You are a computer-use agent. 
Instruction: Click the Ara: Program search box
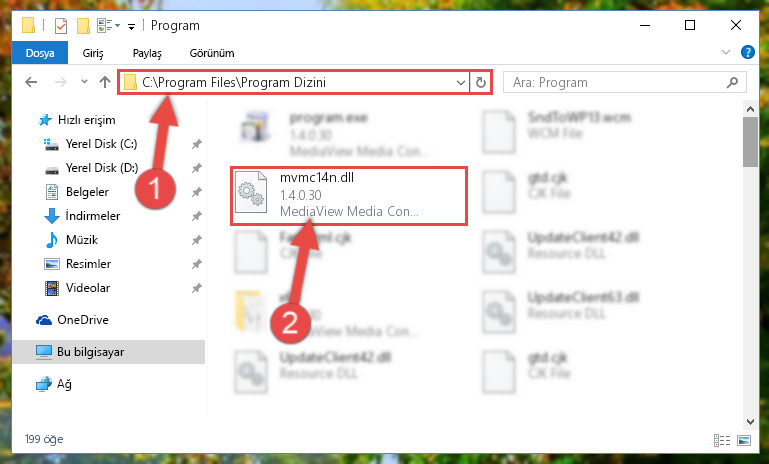[x=618, y=82]
